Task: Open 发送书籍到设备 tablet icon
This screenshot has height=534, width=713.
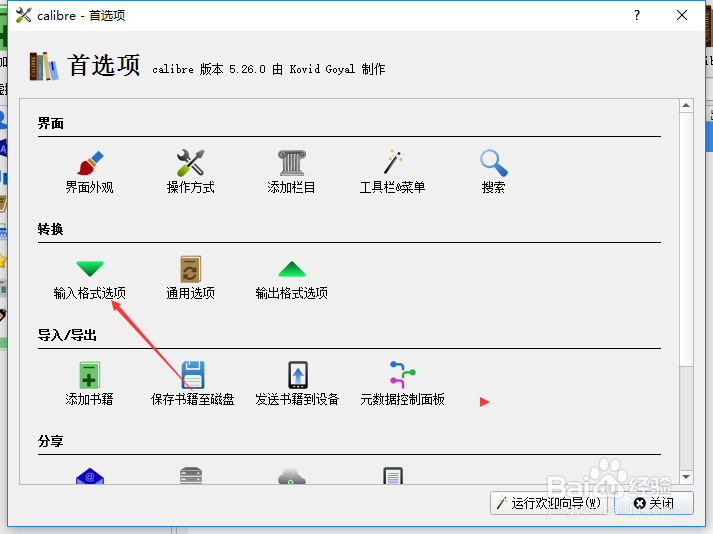Action: [298, 375]
